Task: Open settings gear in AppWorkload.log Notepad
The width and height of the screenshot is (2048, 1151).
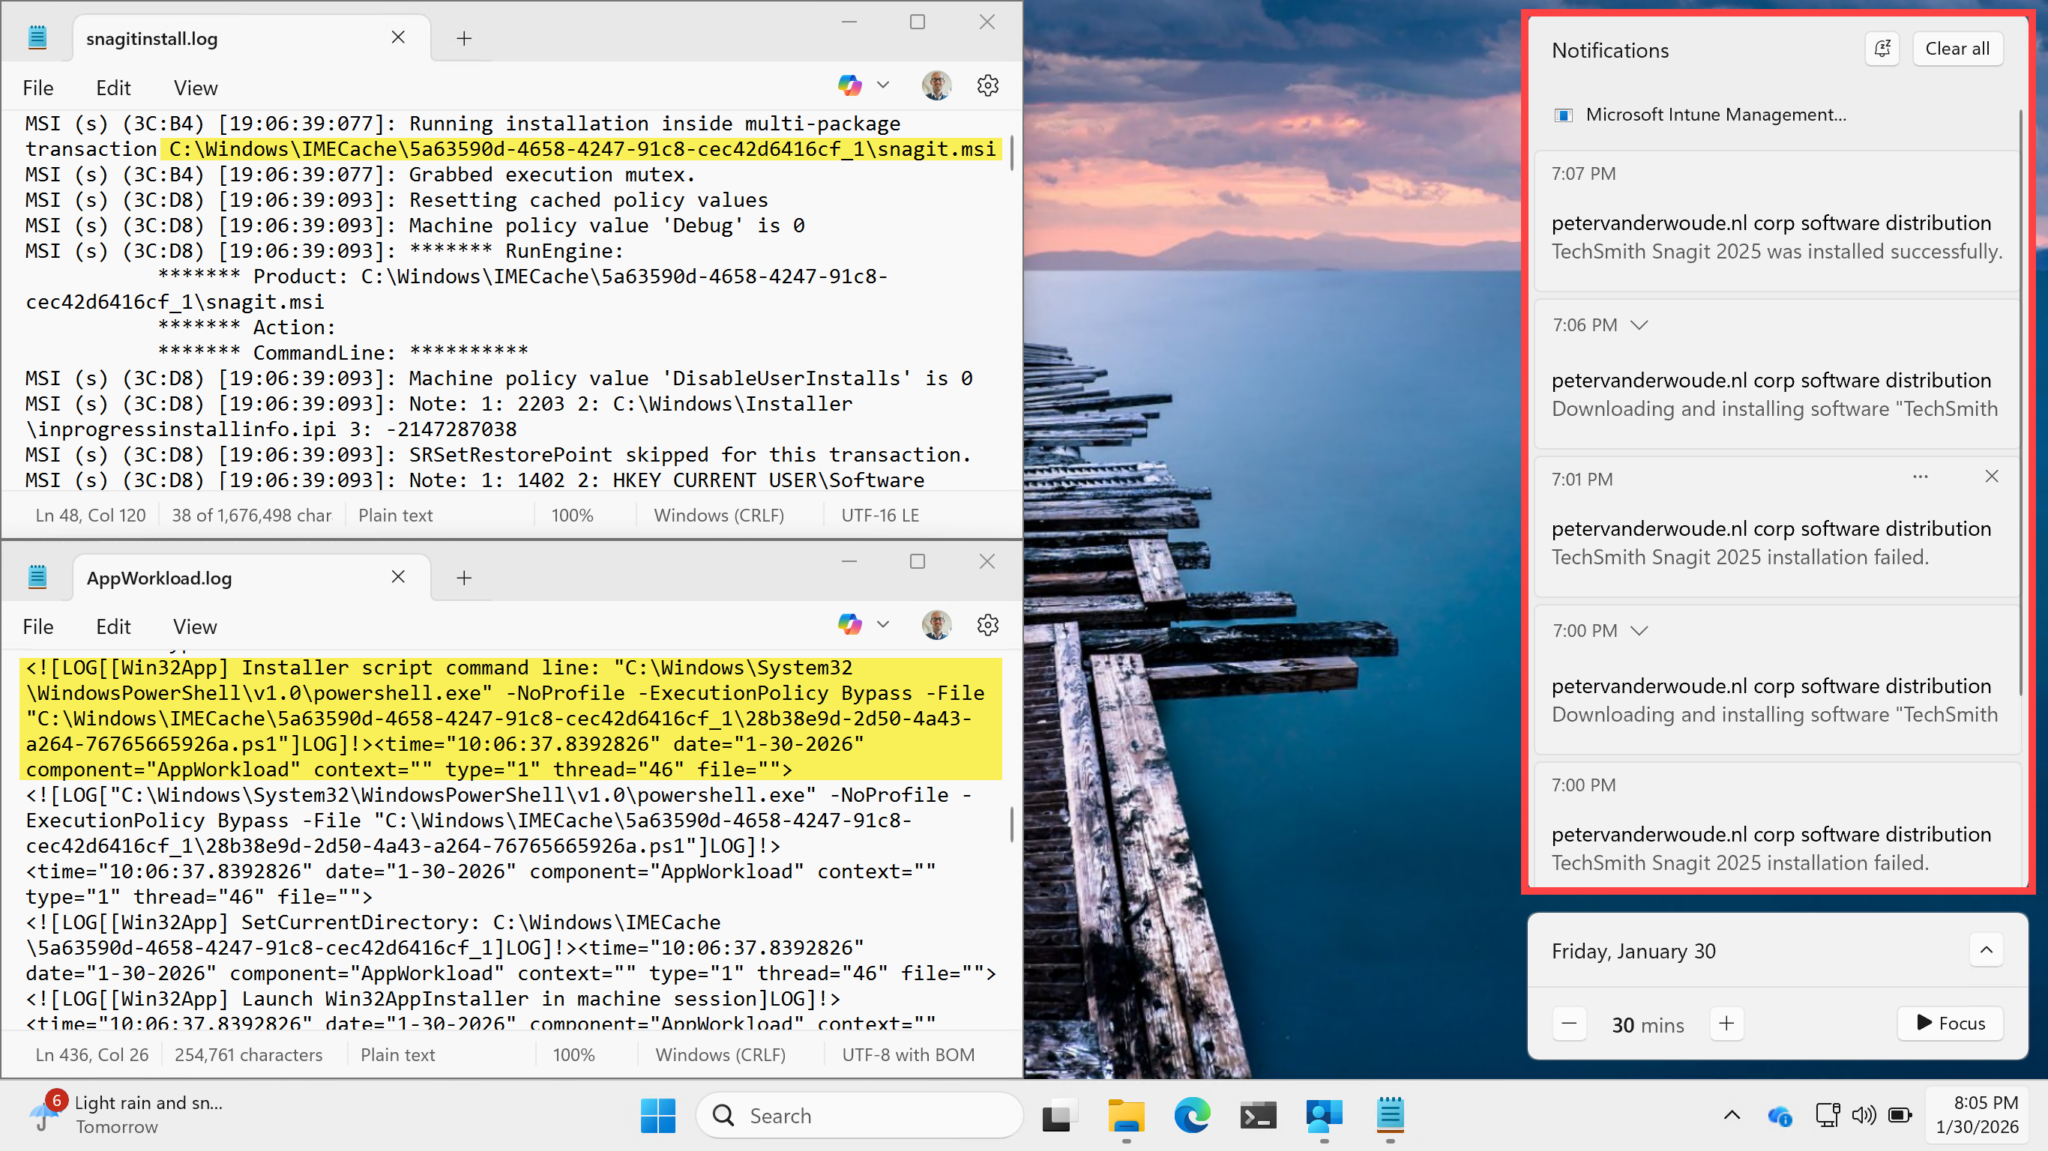Action: 987,626
